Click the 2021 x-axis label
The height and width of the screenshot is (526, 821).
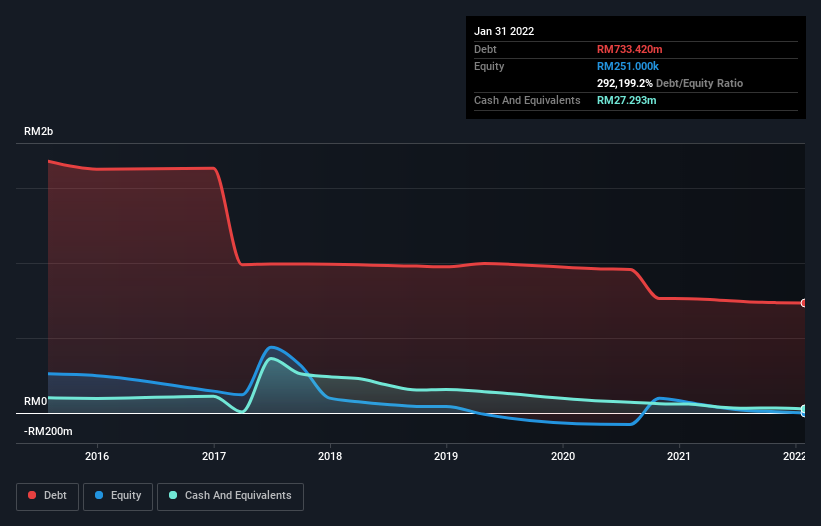(x=679, y=456)
